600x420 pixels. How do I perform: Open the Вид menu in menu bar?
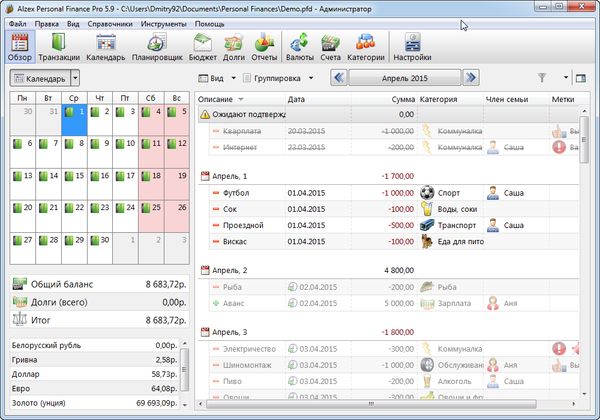point(73,24)
